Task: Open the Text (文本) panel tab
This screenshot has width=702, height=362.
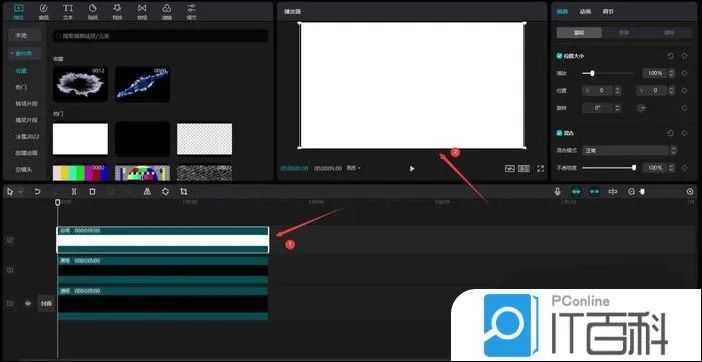Action: (x=68, y=12)
